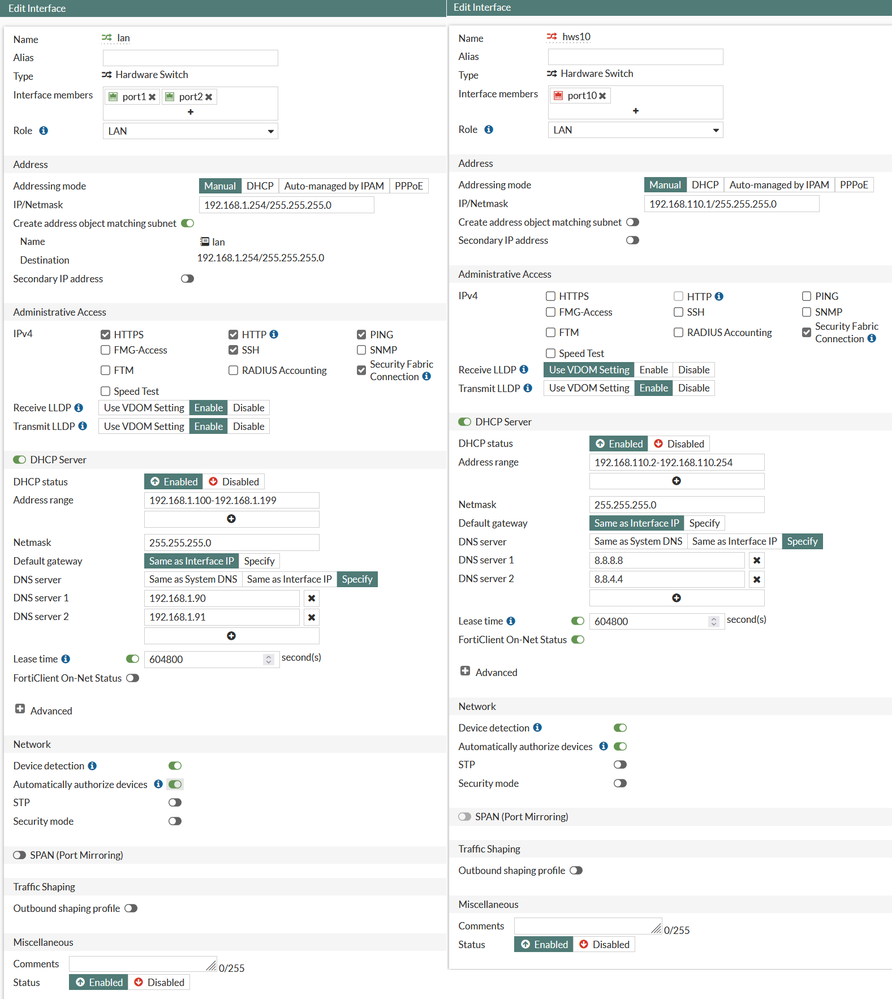Add an interface member to hws10
Viewport: 892px width, 999px height.
click(635, 111)
